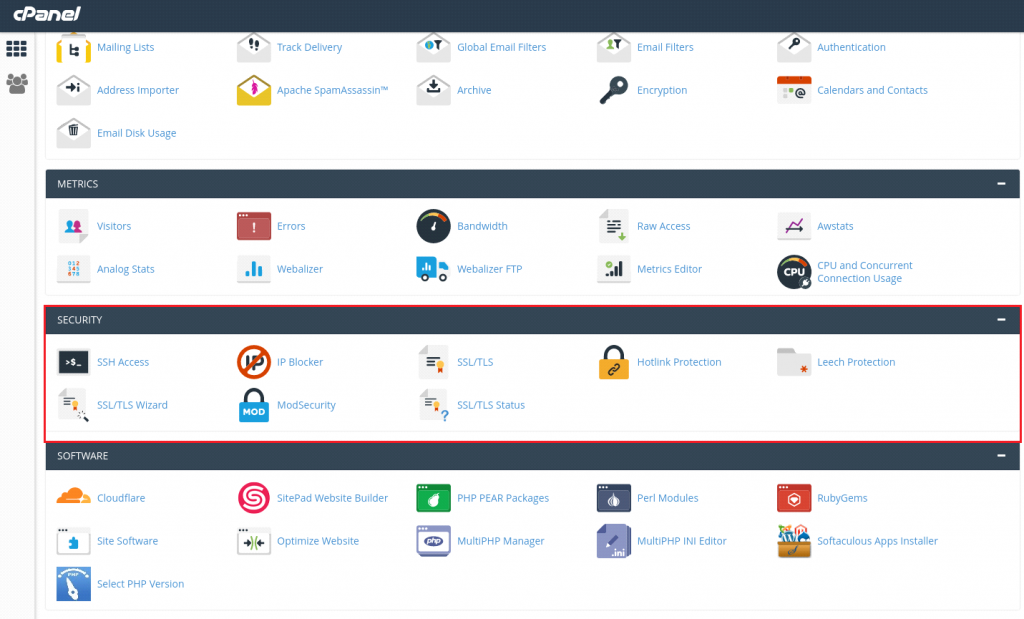Click the Address Importer link

(x=138, y=90)
